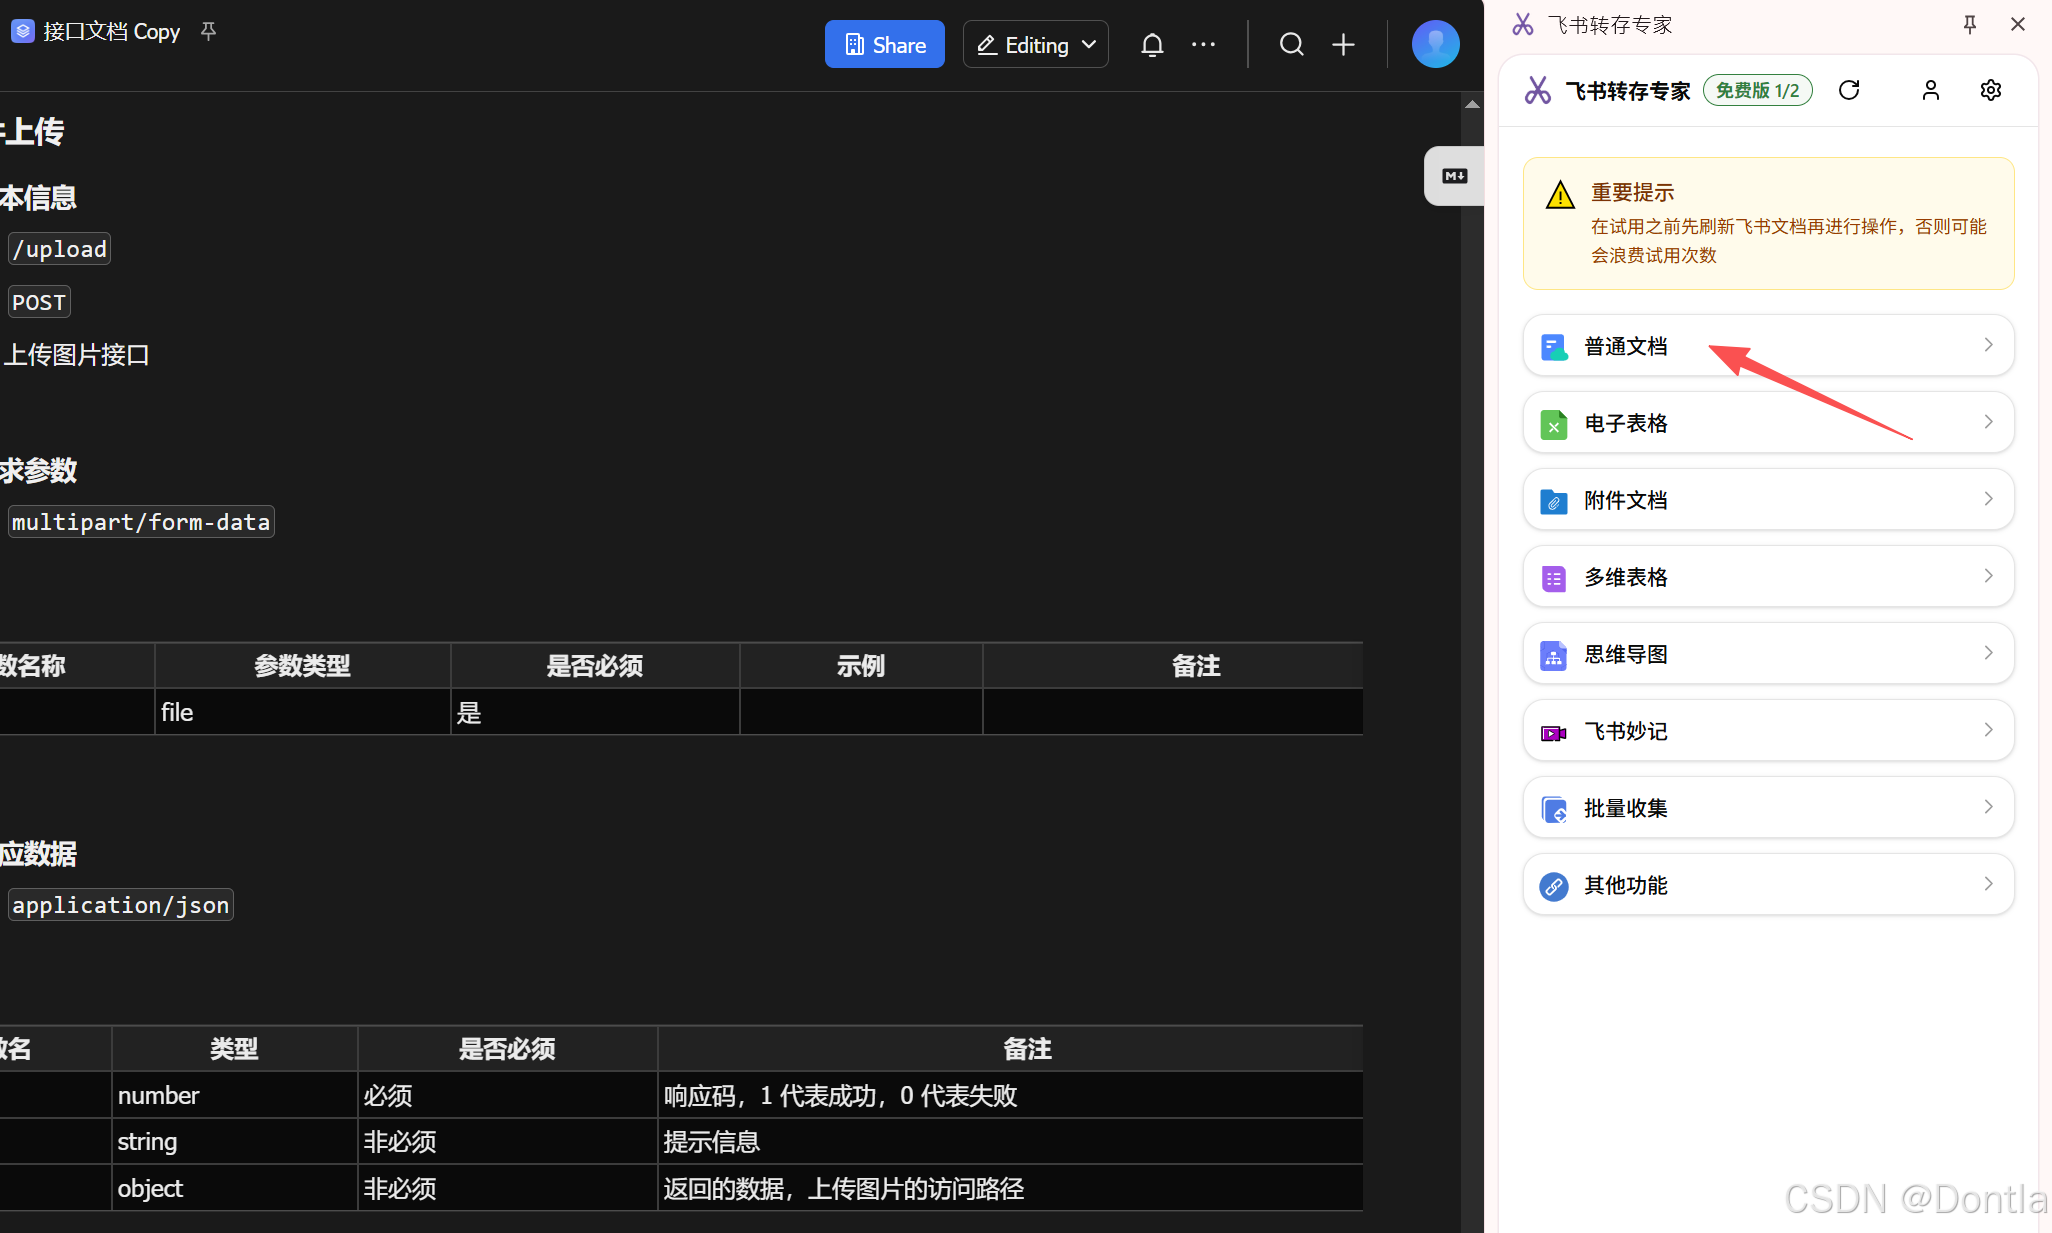Open the 多维表格 menu item
Screen dimensions: 2052x1233
[1767, 577]
